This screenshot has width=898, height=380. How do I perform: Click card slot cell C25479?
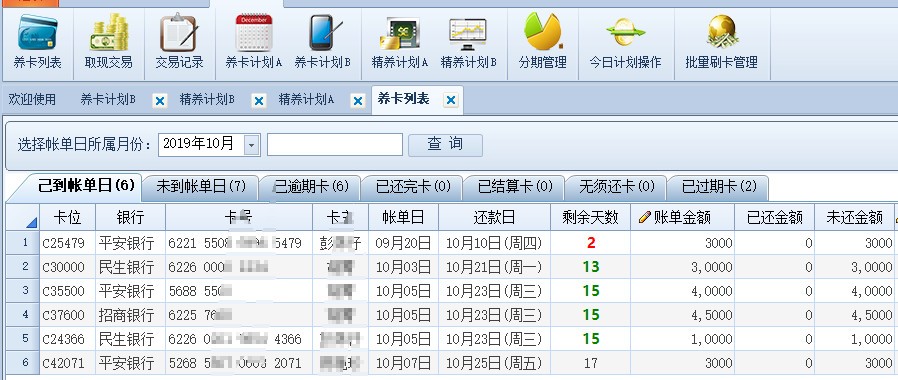[68, 243]
